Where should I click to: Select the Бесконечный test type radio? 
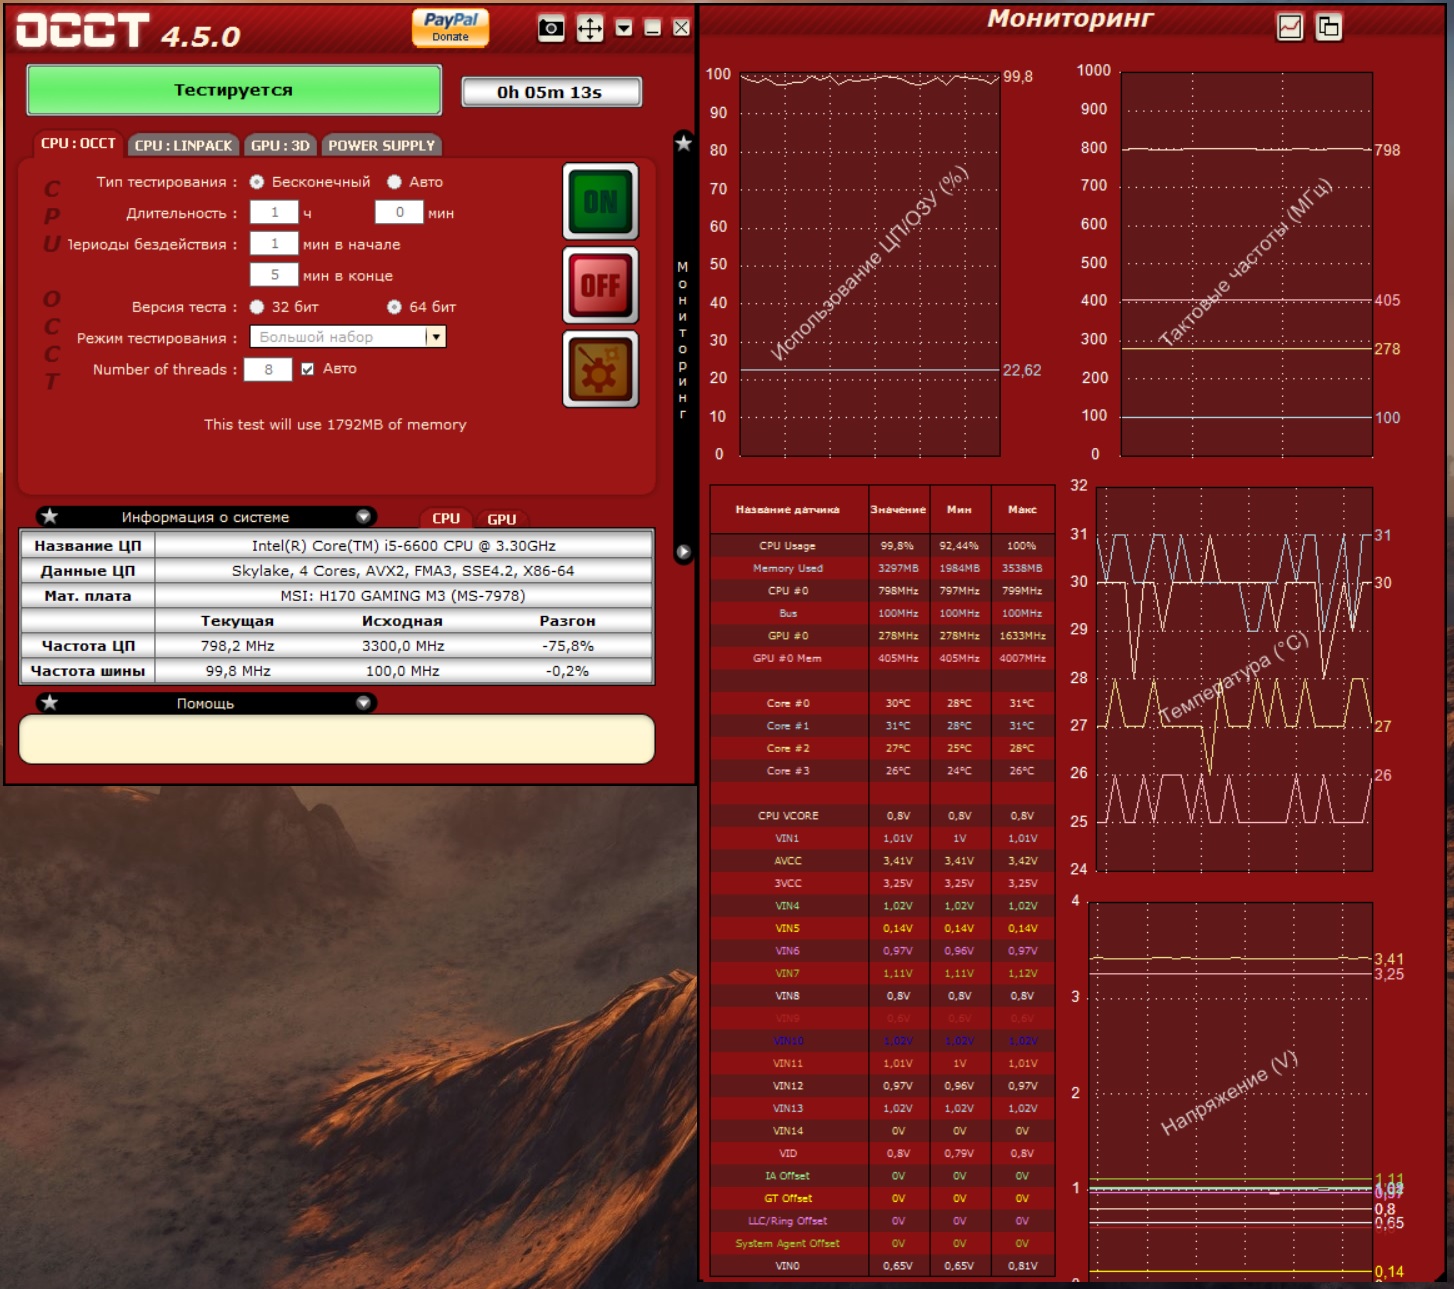tap(257, 182)
